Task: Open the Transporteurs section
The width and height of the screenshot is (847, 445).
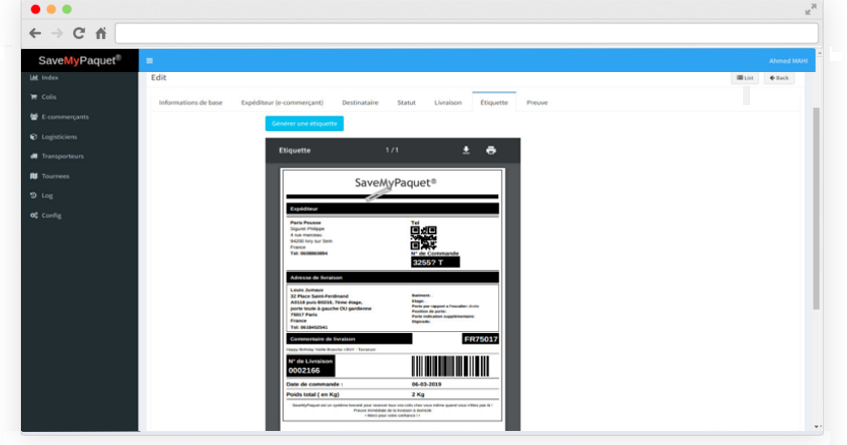Action: (63, 157)
